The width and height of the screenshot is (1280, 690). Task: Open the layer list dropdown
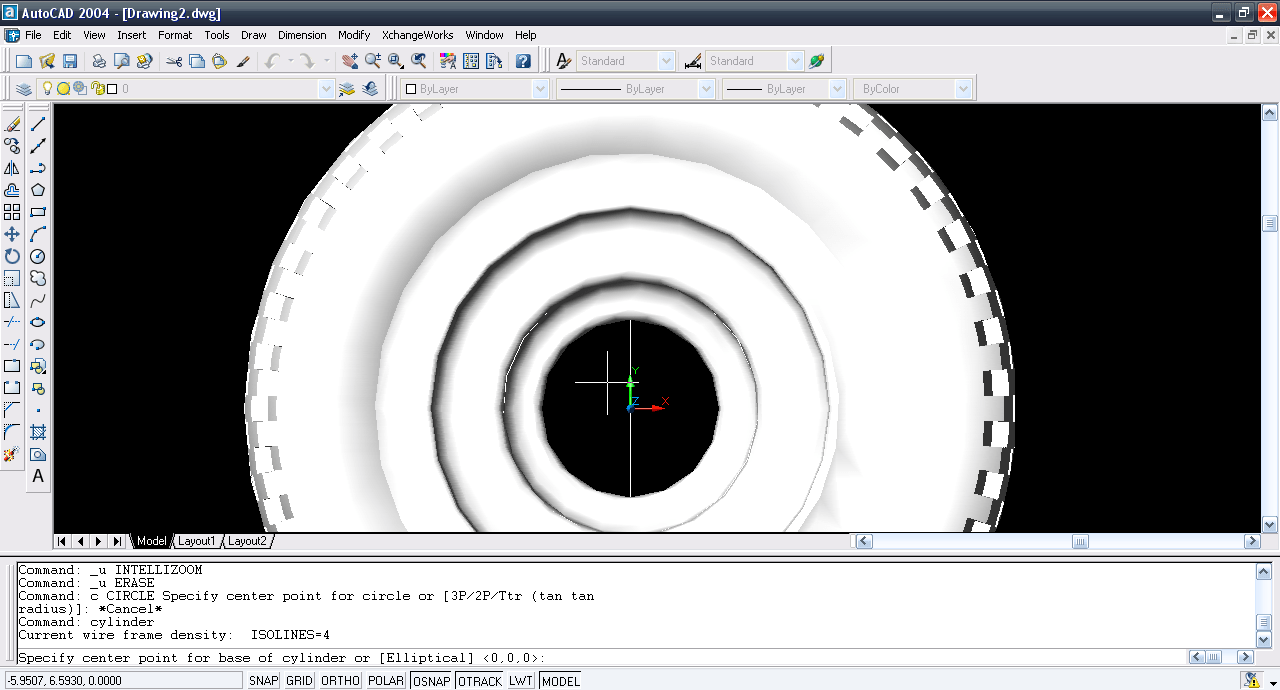tap(326, 89)
